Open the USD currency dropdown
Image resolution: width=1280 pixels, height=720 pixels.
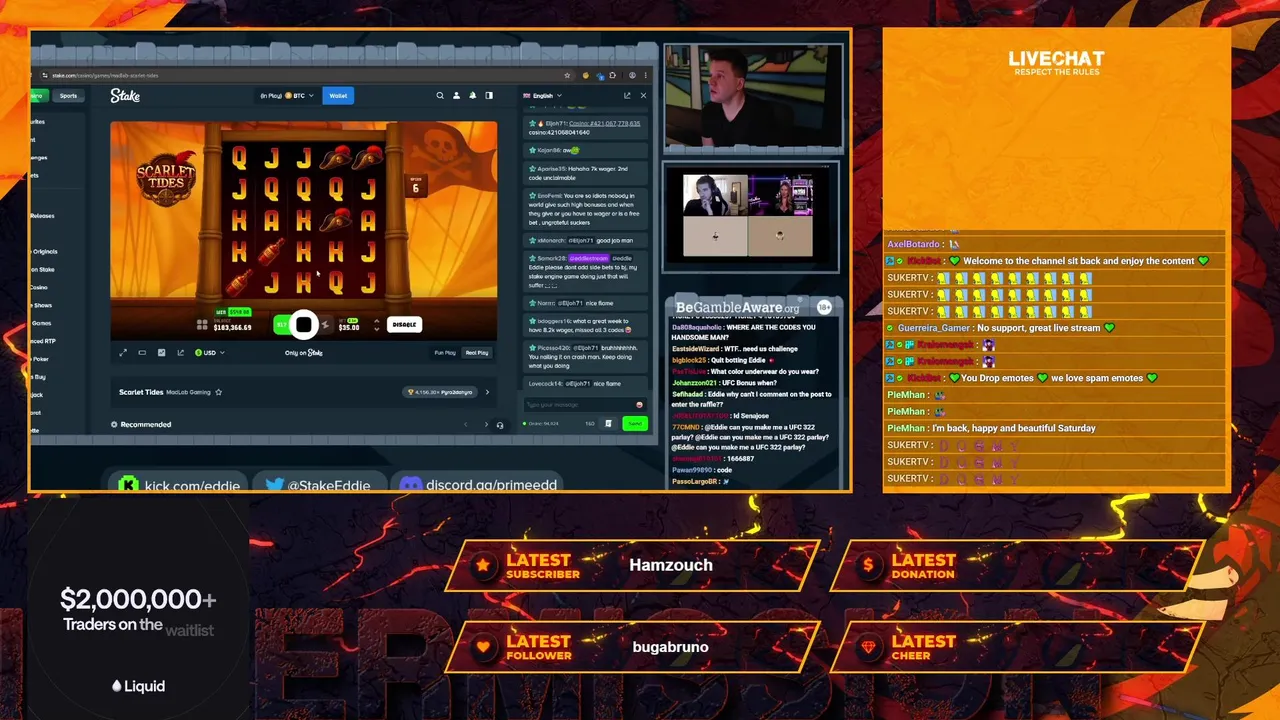click(x=209, y=352)
